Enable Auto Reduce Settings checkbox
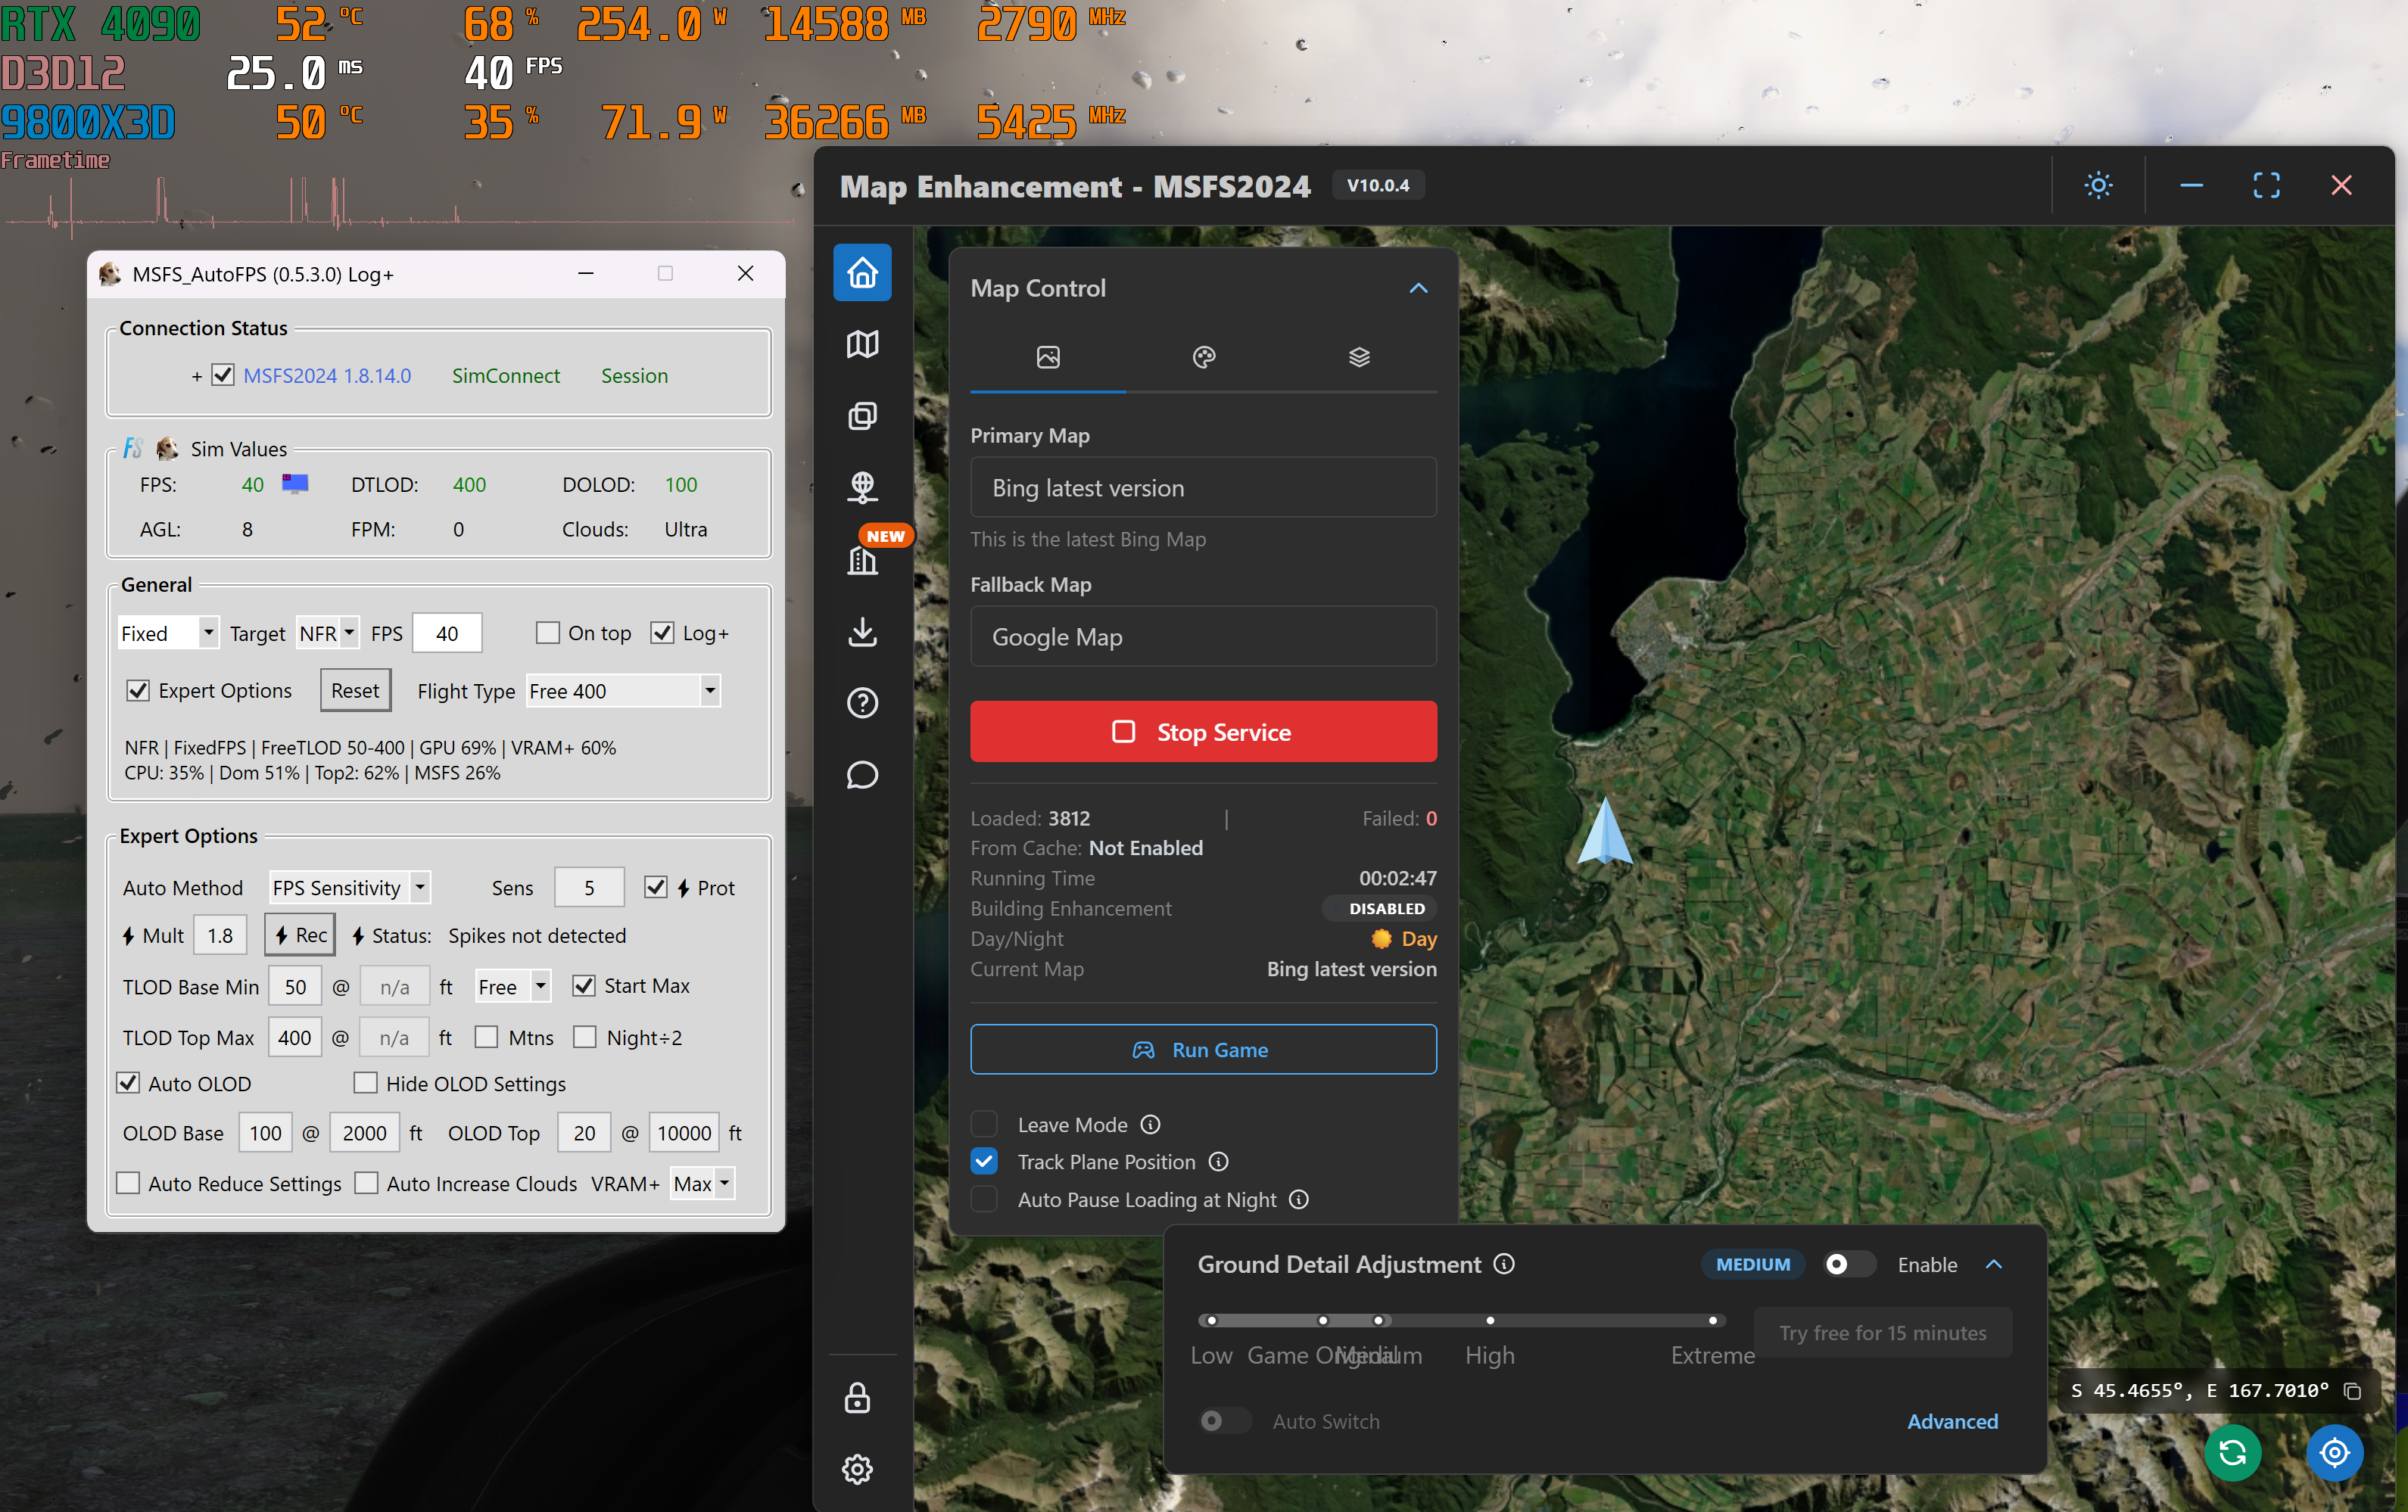This screenshot has width=2408, height=1512. point(128,1184)
